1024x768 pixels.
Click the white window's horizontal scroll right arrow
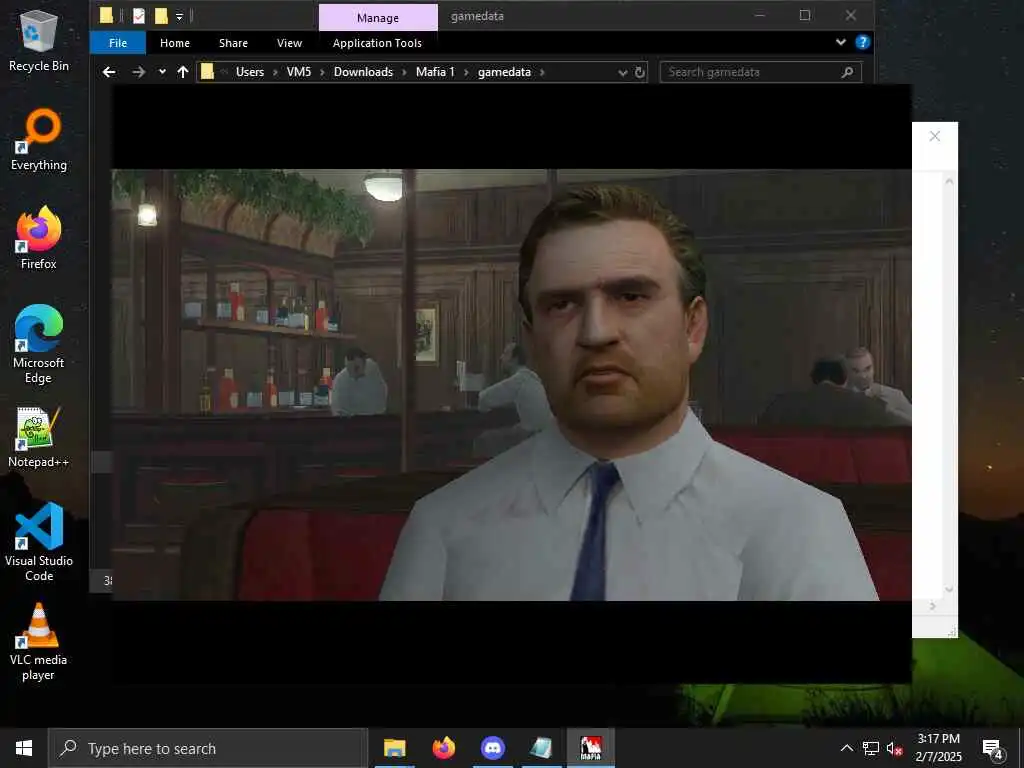932,606
